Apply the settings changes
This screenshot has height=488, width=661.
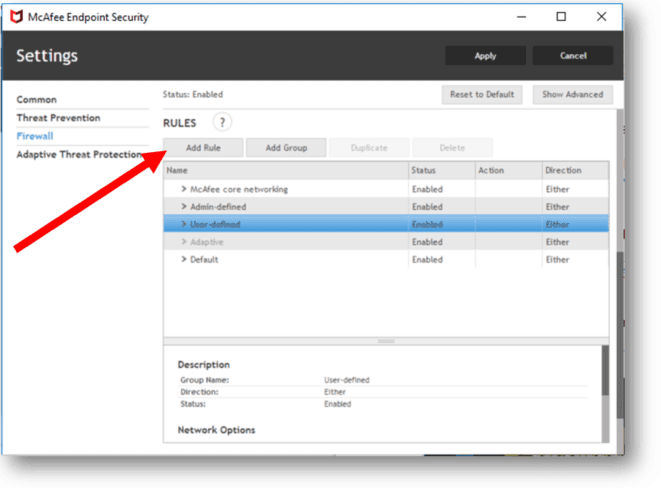click(485, 56)
